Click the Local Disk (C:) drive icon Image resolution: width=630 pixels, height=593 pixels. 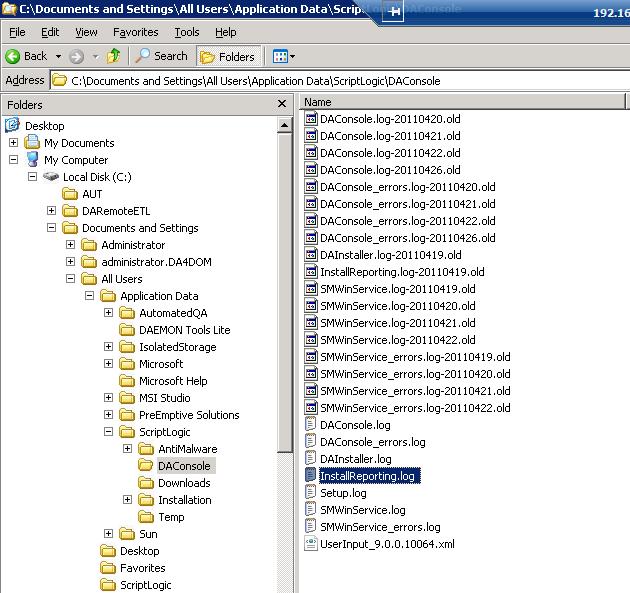50,177
